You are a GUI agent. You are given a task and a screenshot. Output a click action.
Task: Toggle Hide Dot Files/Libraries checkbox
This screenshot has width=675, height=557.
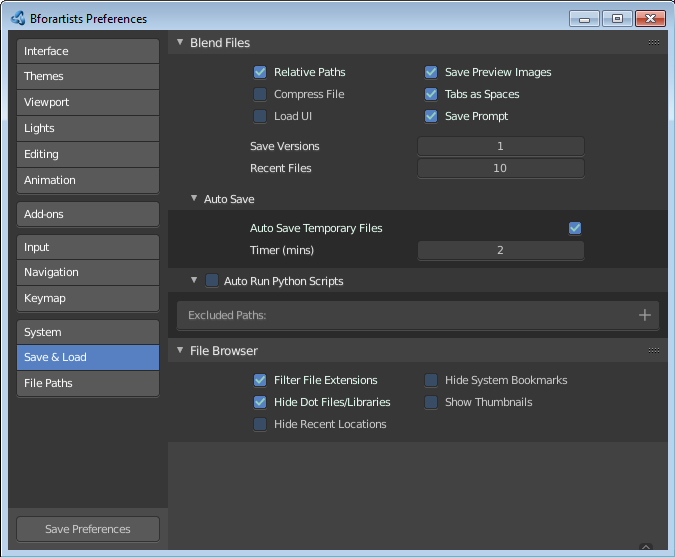coord(260,402)
